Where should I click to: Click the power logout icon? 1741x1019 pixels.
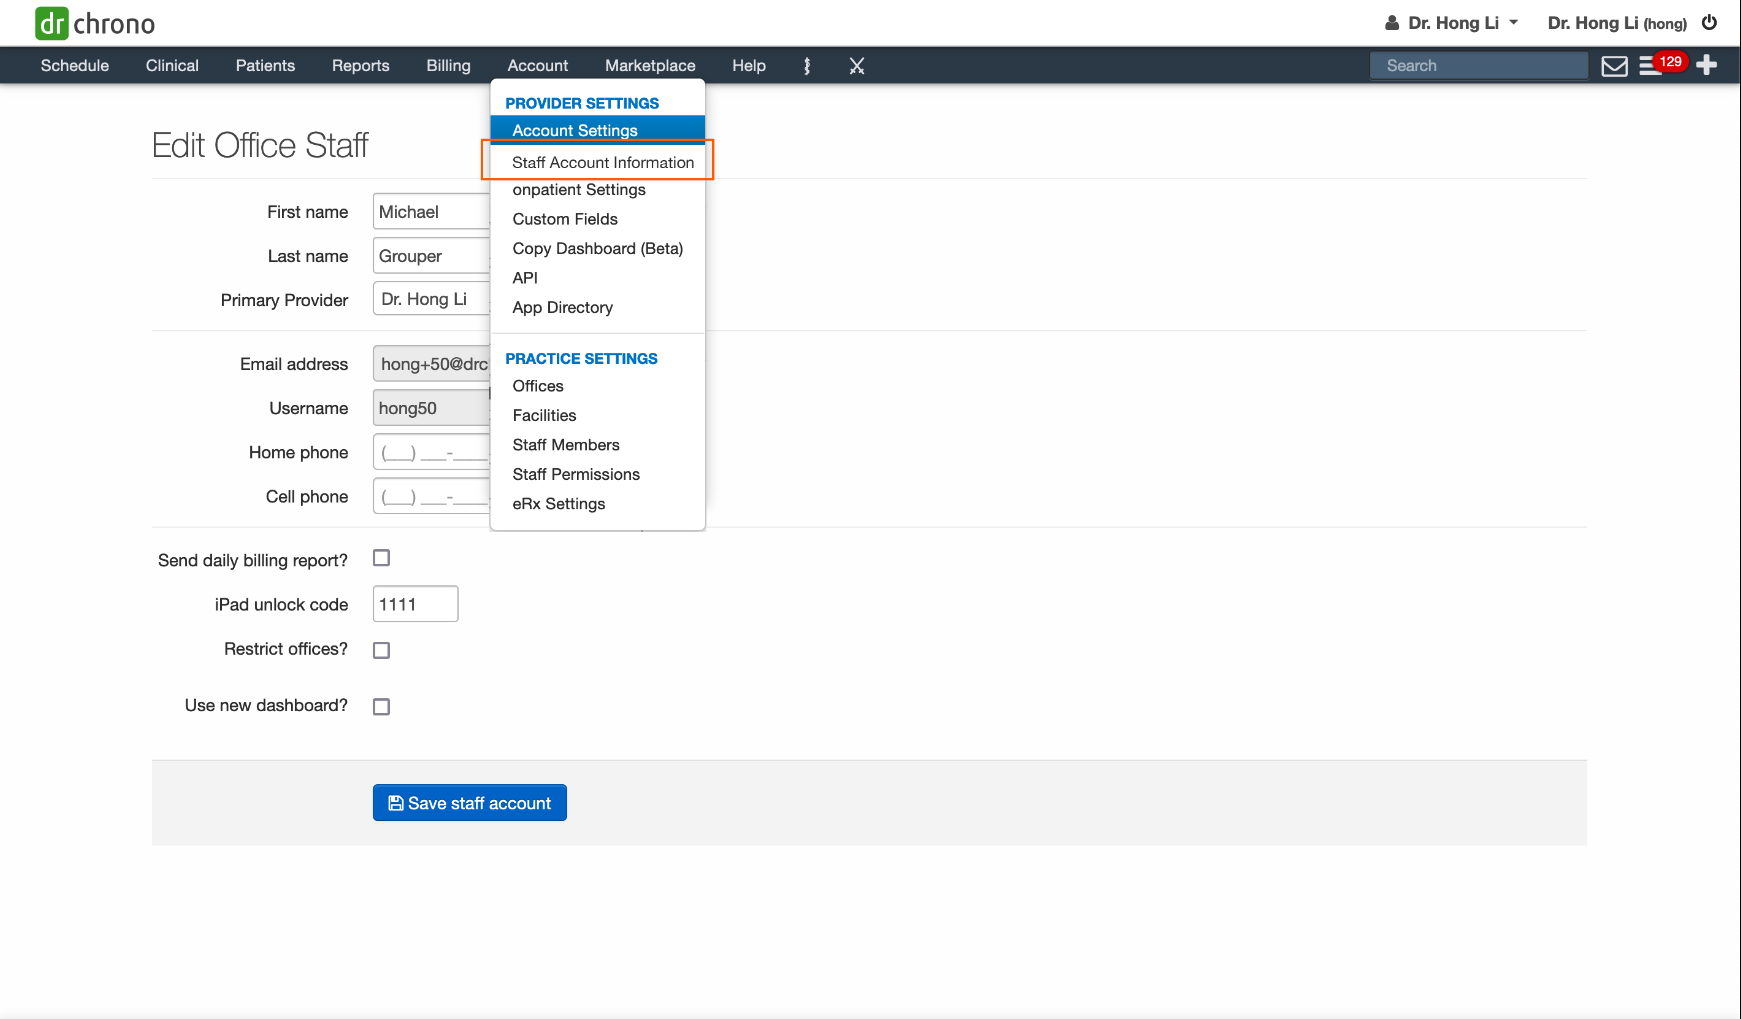(1709, 22)
